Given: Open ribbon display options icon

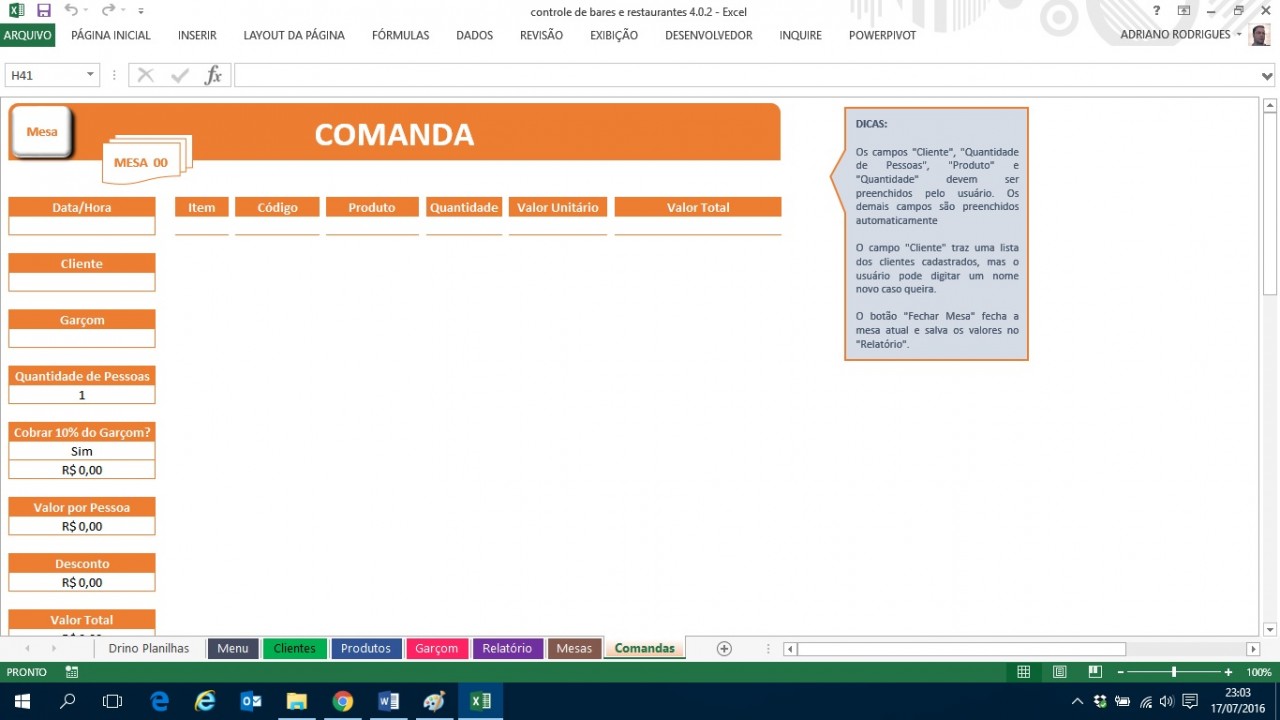Looking at the screenshot, I should coord(1184,11).
